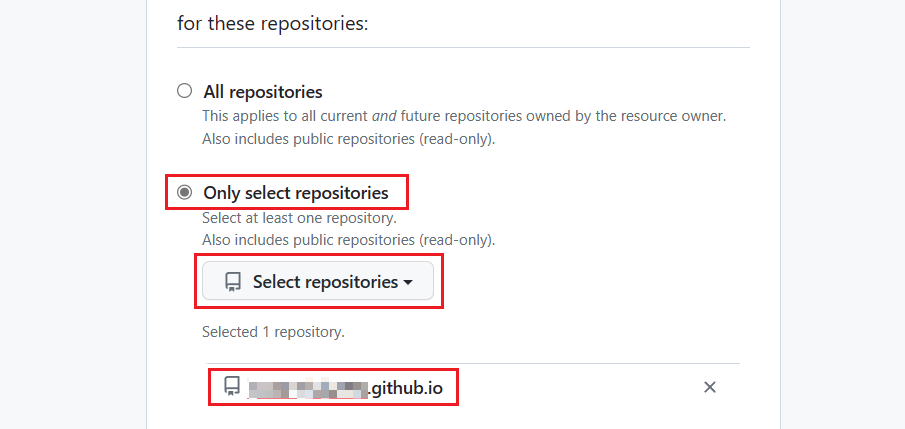Remove the github.io repository with the X icon
The height and width of the screenshot is (429, 905).
710,387
